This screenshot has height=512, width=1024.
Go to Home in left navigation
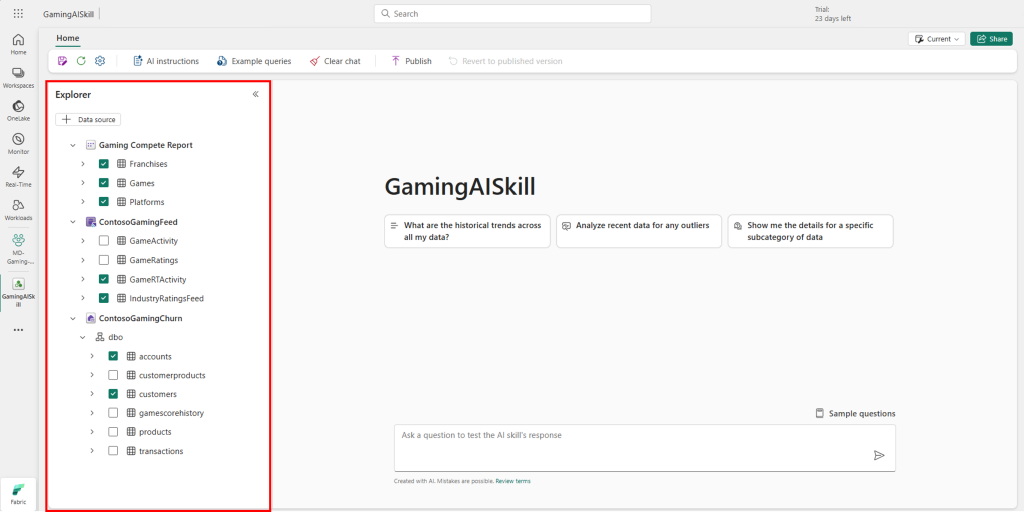pyautogui.click(x=18, y=44)
